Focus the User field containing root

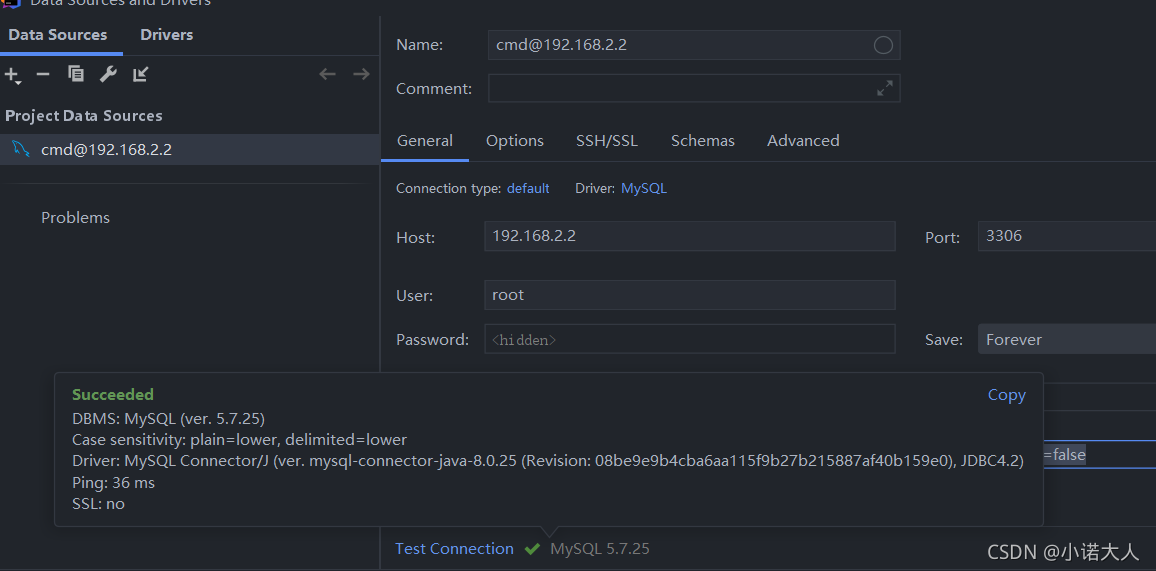(x=689, y=295)
